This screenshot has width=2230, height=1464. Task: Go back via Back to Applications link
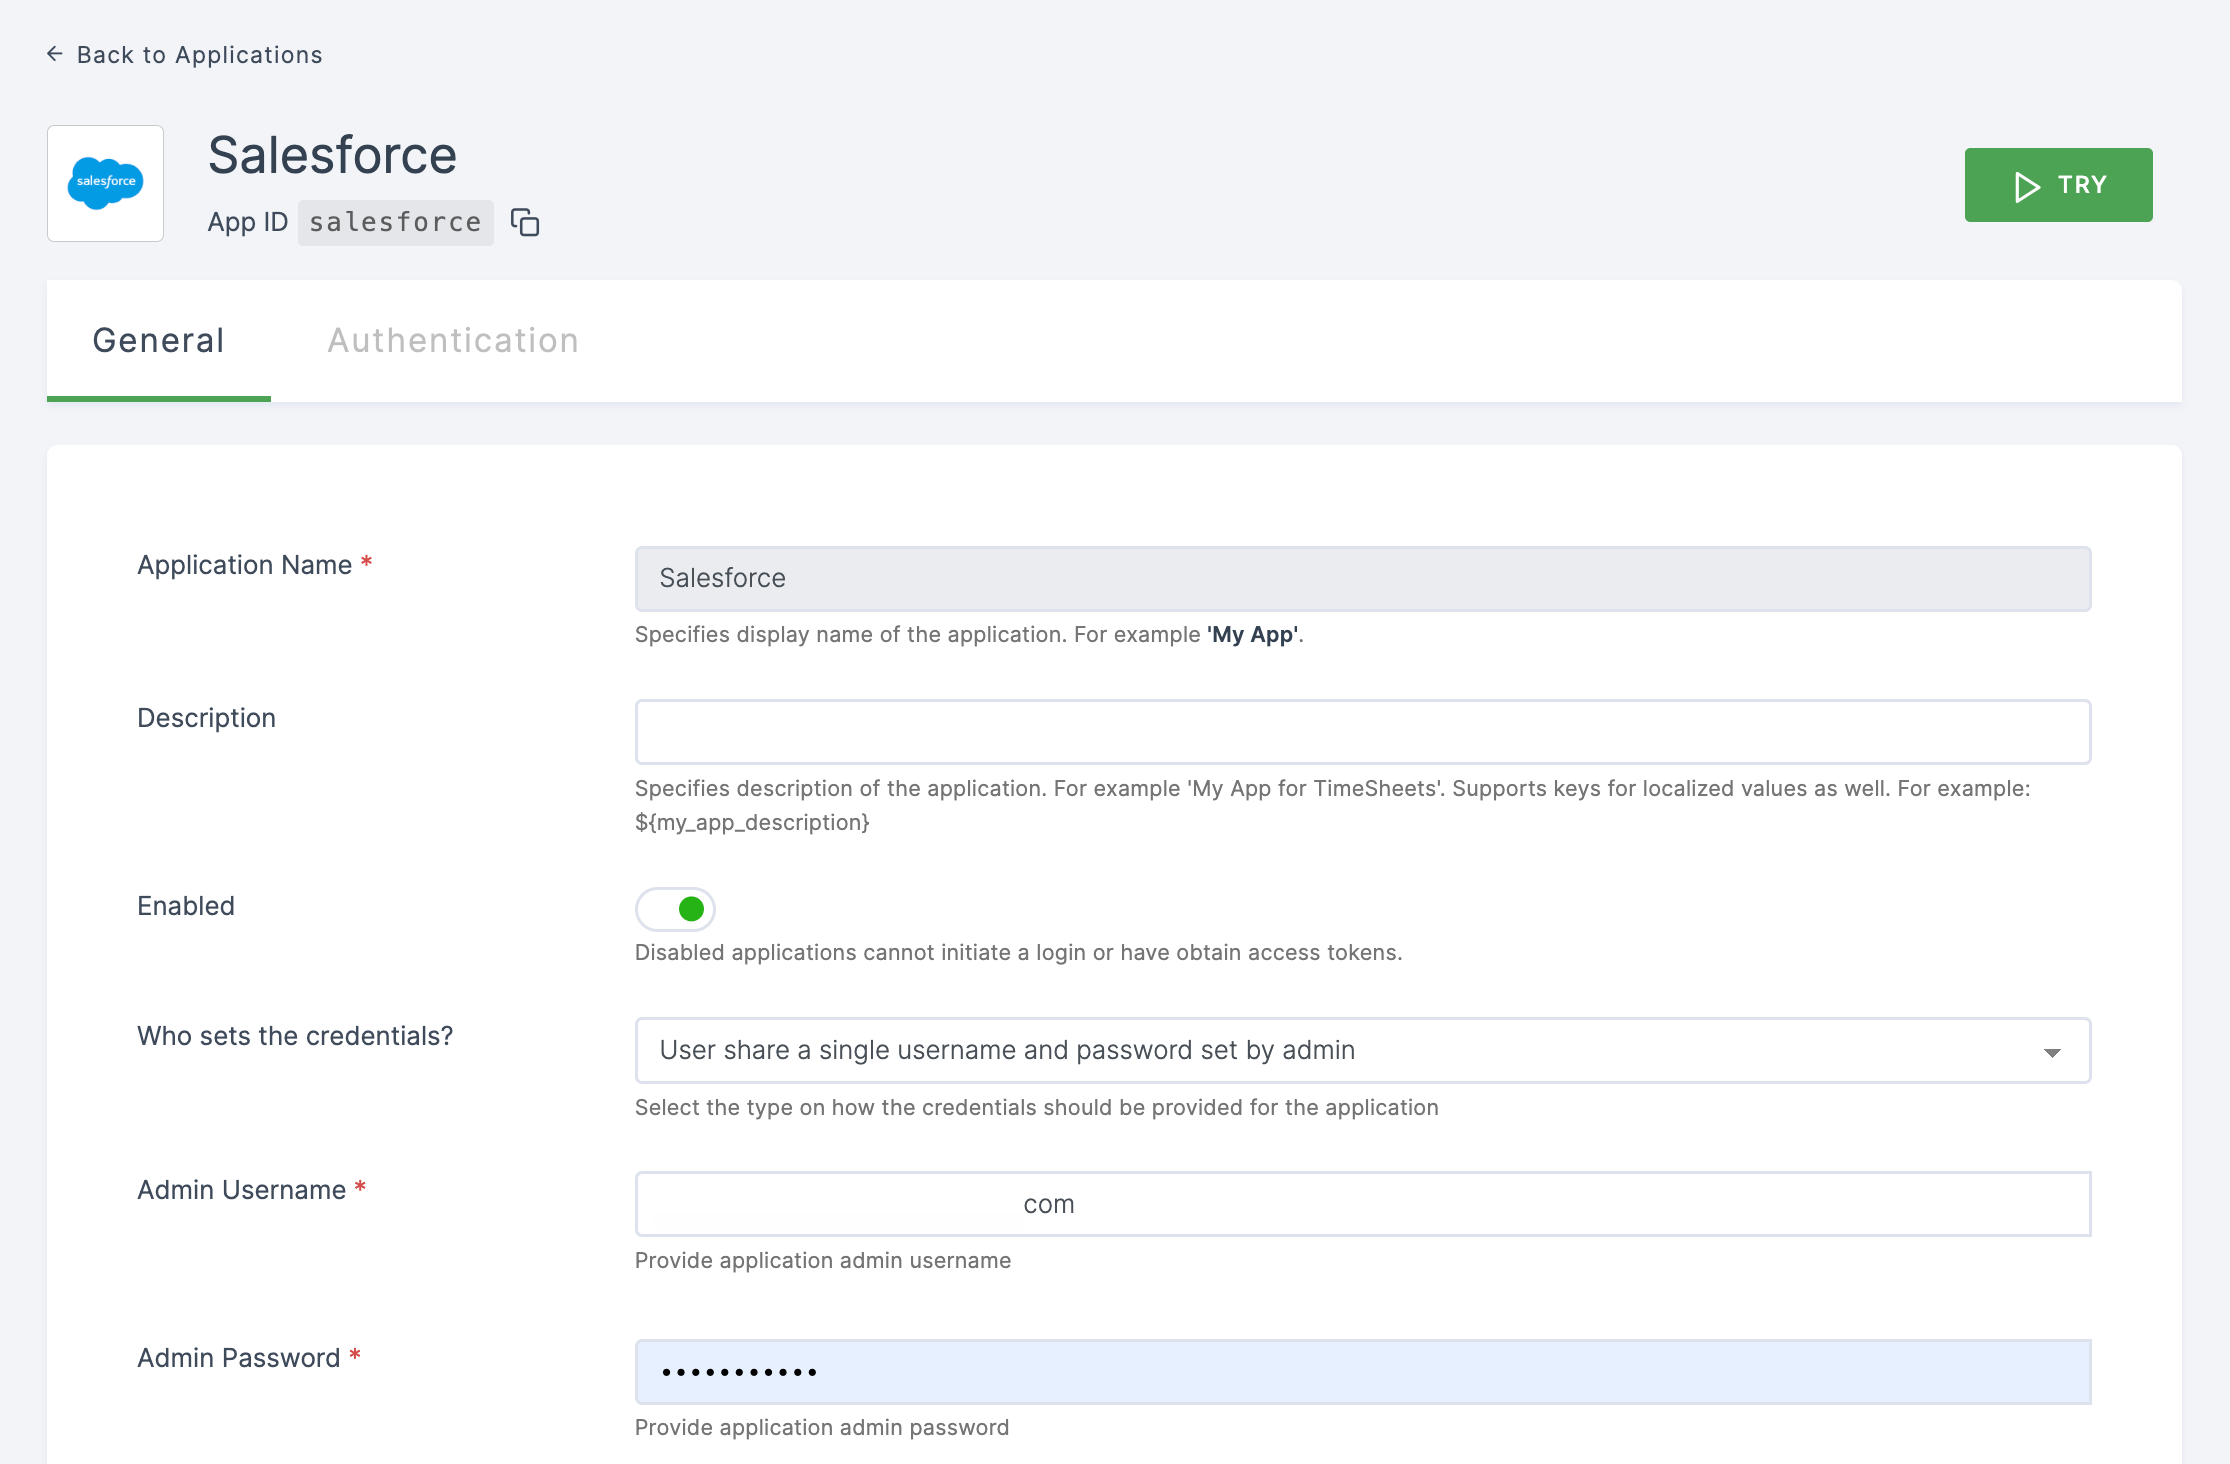pyautogui.click(x=185, y=55)
